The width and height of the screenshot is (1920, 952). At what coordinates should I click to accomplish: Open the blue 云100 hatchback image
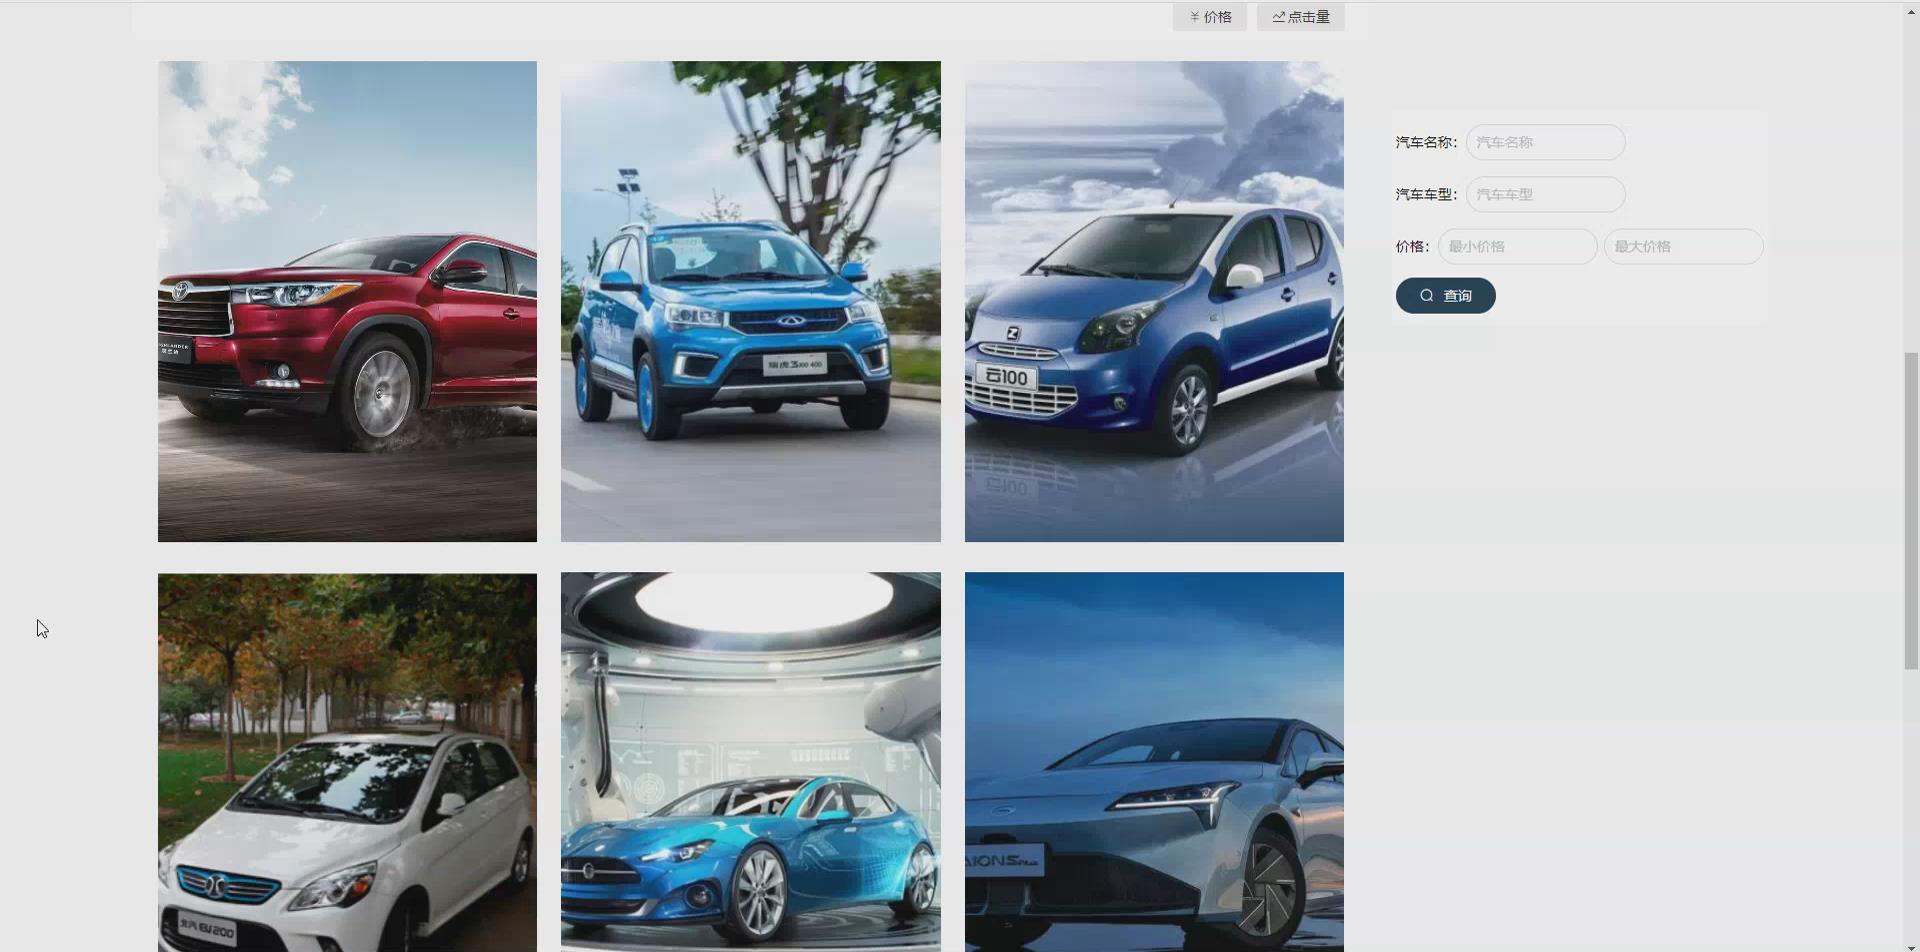[x=1154, y=301]
